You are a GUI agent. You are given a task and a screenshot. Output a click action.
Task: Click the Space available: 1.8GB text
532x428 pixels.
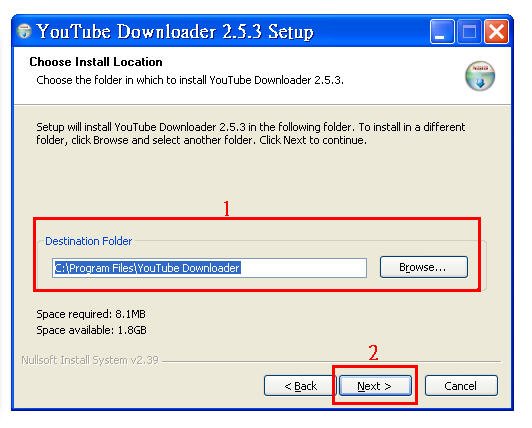[x=91, y=330]
